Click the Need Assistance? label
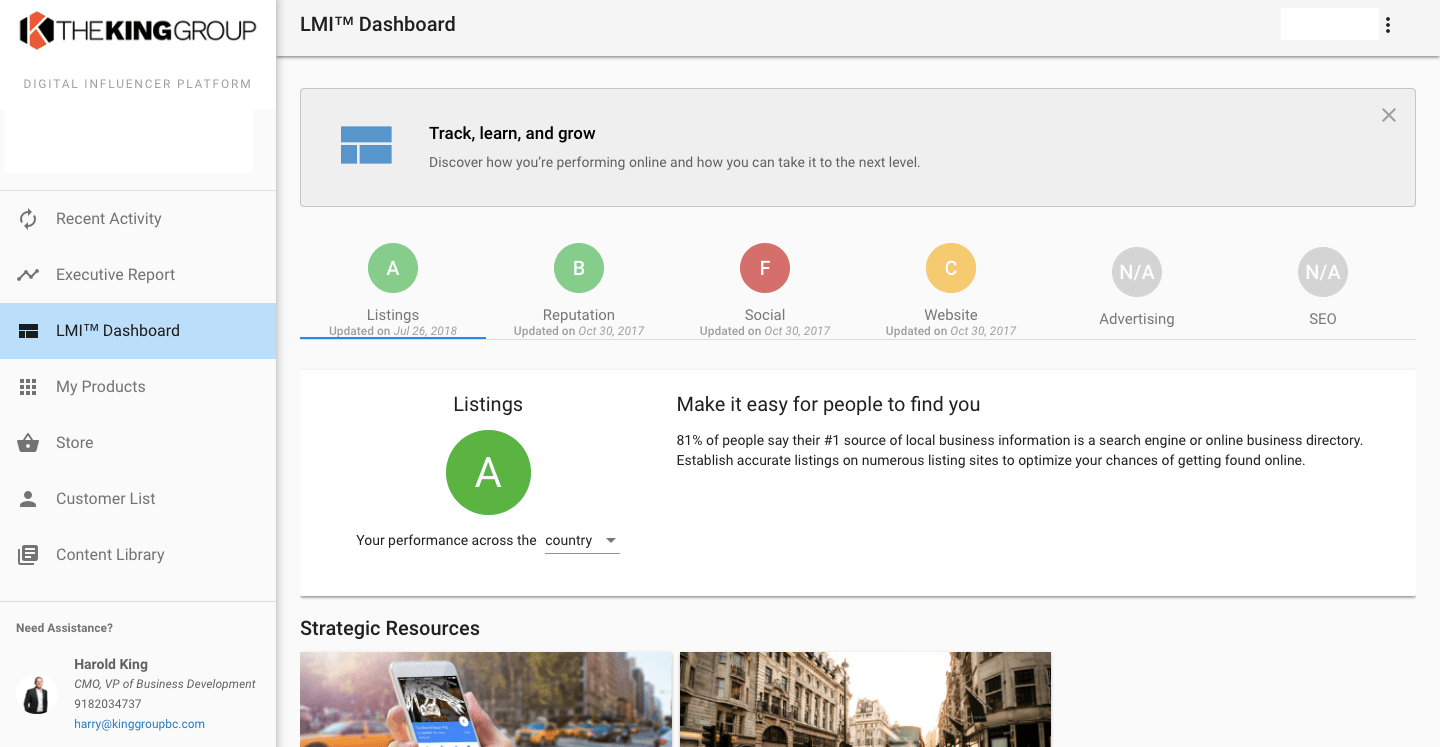The width and height of the screenshot is (1440, 747). (x=65, y=628)
